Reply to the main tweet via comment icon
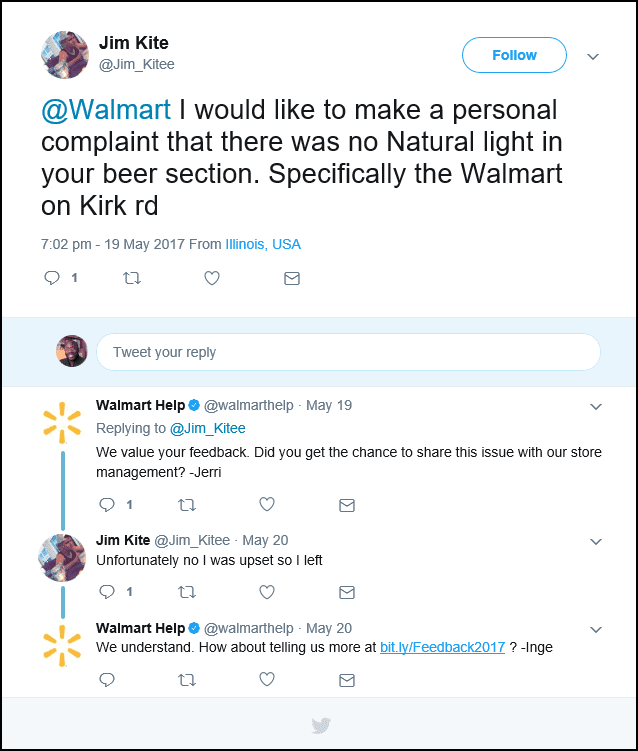Viewport: 638px width, 751px height. point(53,279)
